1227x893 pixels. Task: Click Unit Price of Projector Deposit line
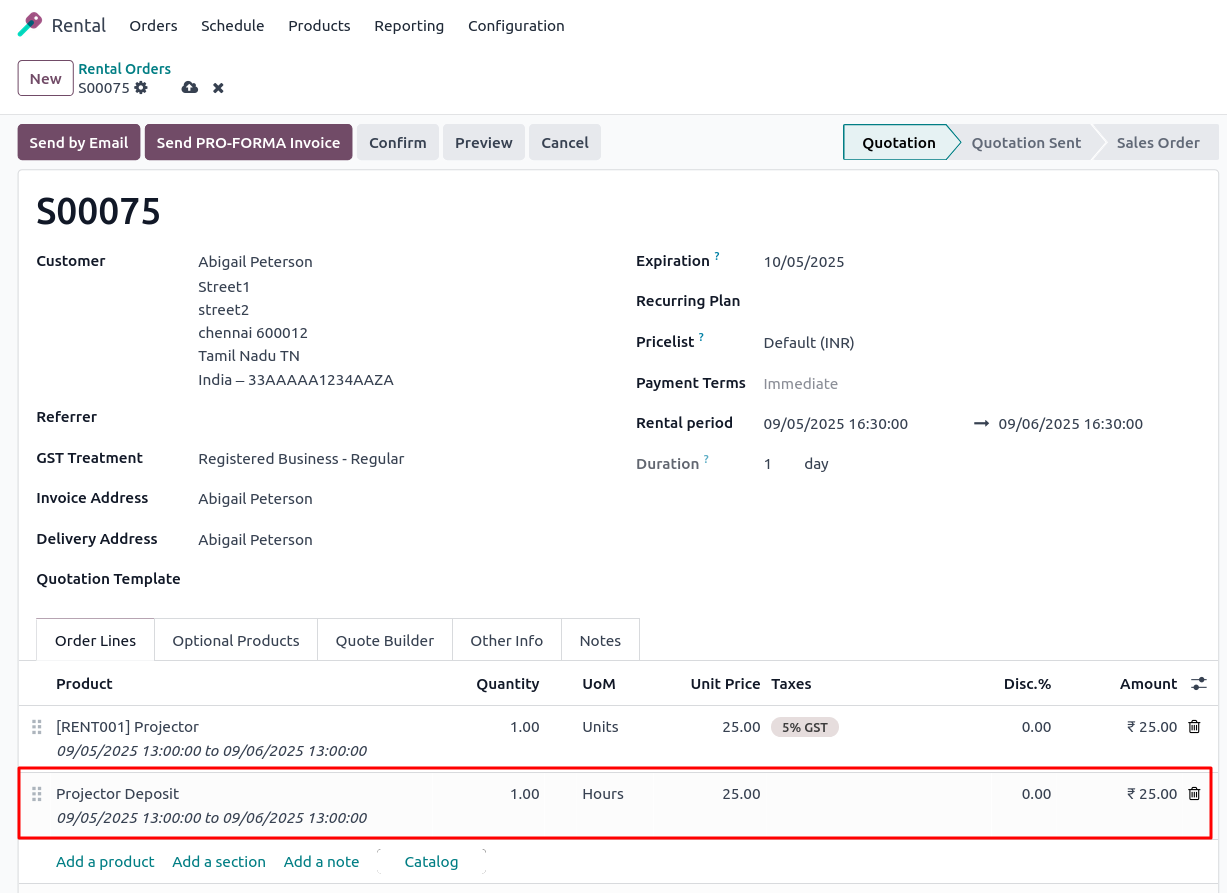(741, 794)
